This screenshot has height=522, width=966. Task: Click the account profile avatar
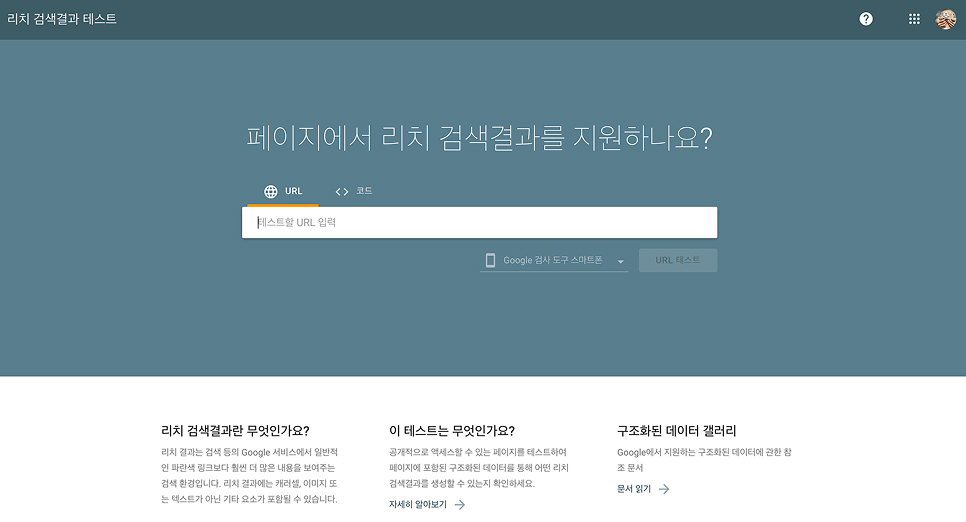946,19
